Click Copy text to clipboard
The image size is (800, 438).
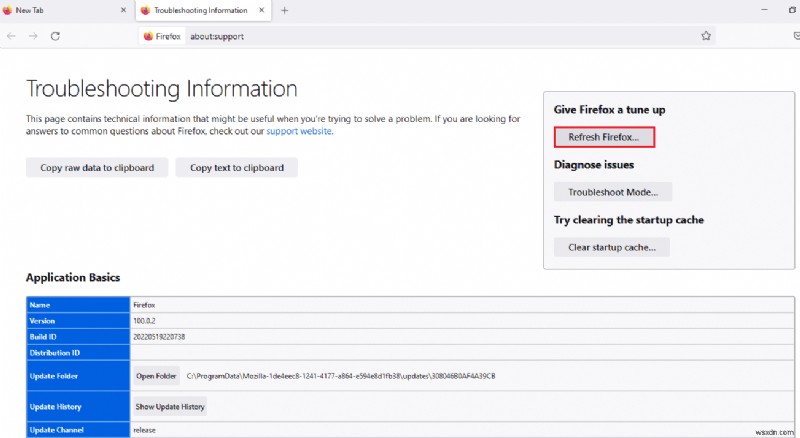[x=237, y=167]
